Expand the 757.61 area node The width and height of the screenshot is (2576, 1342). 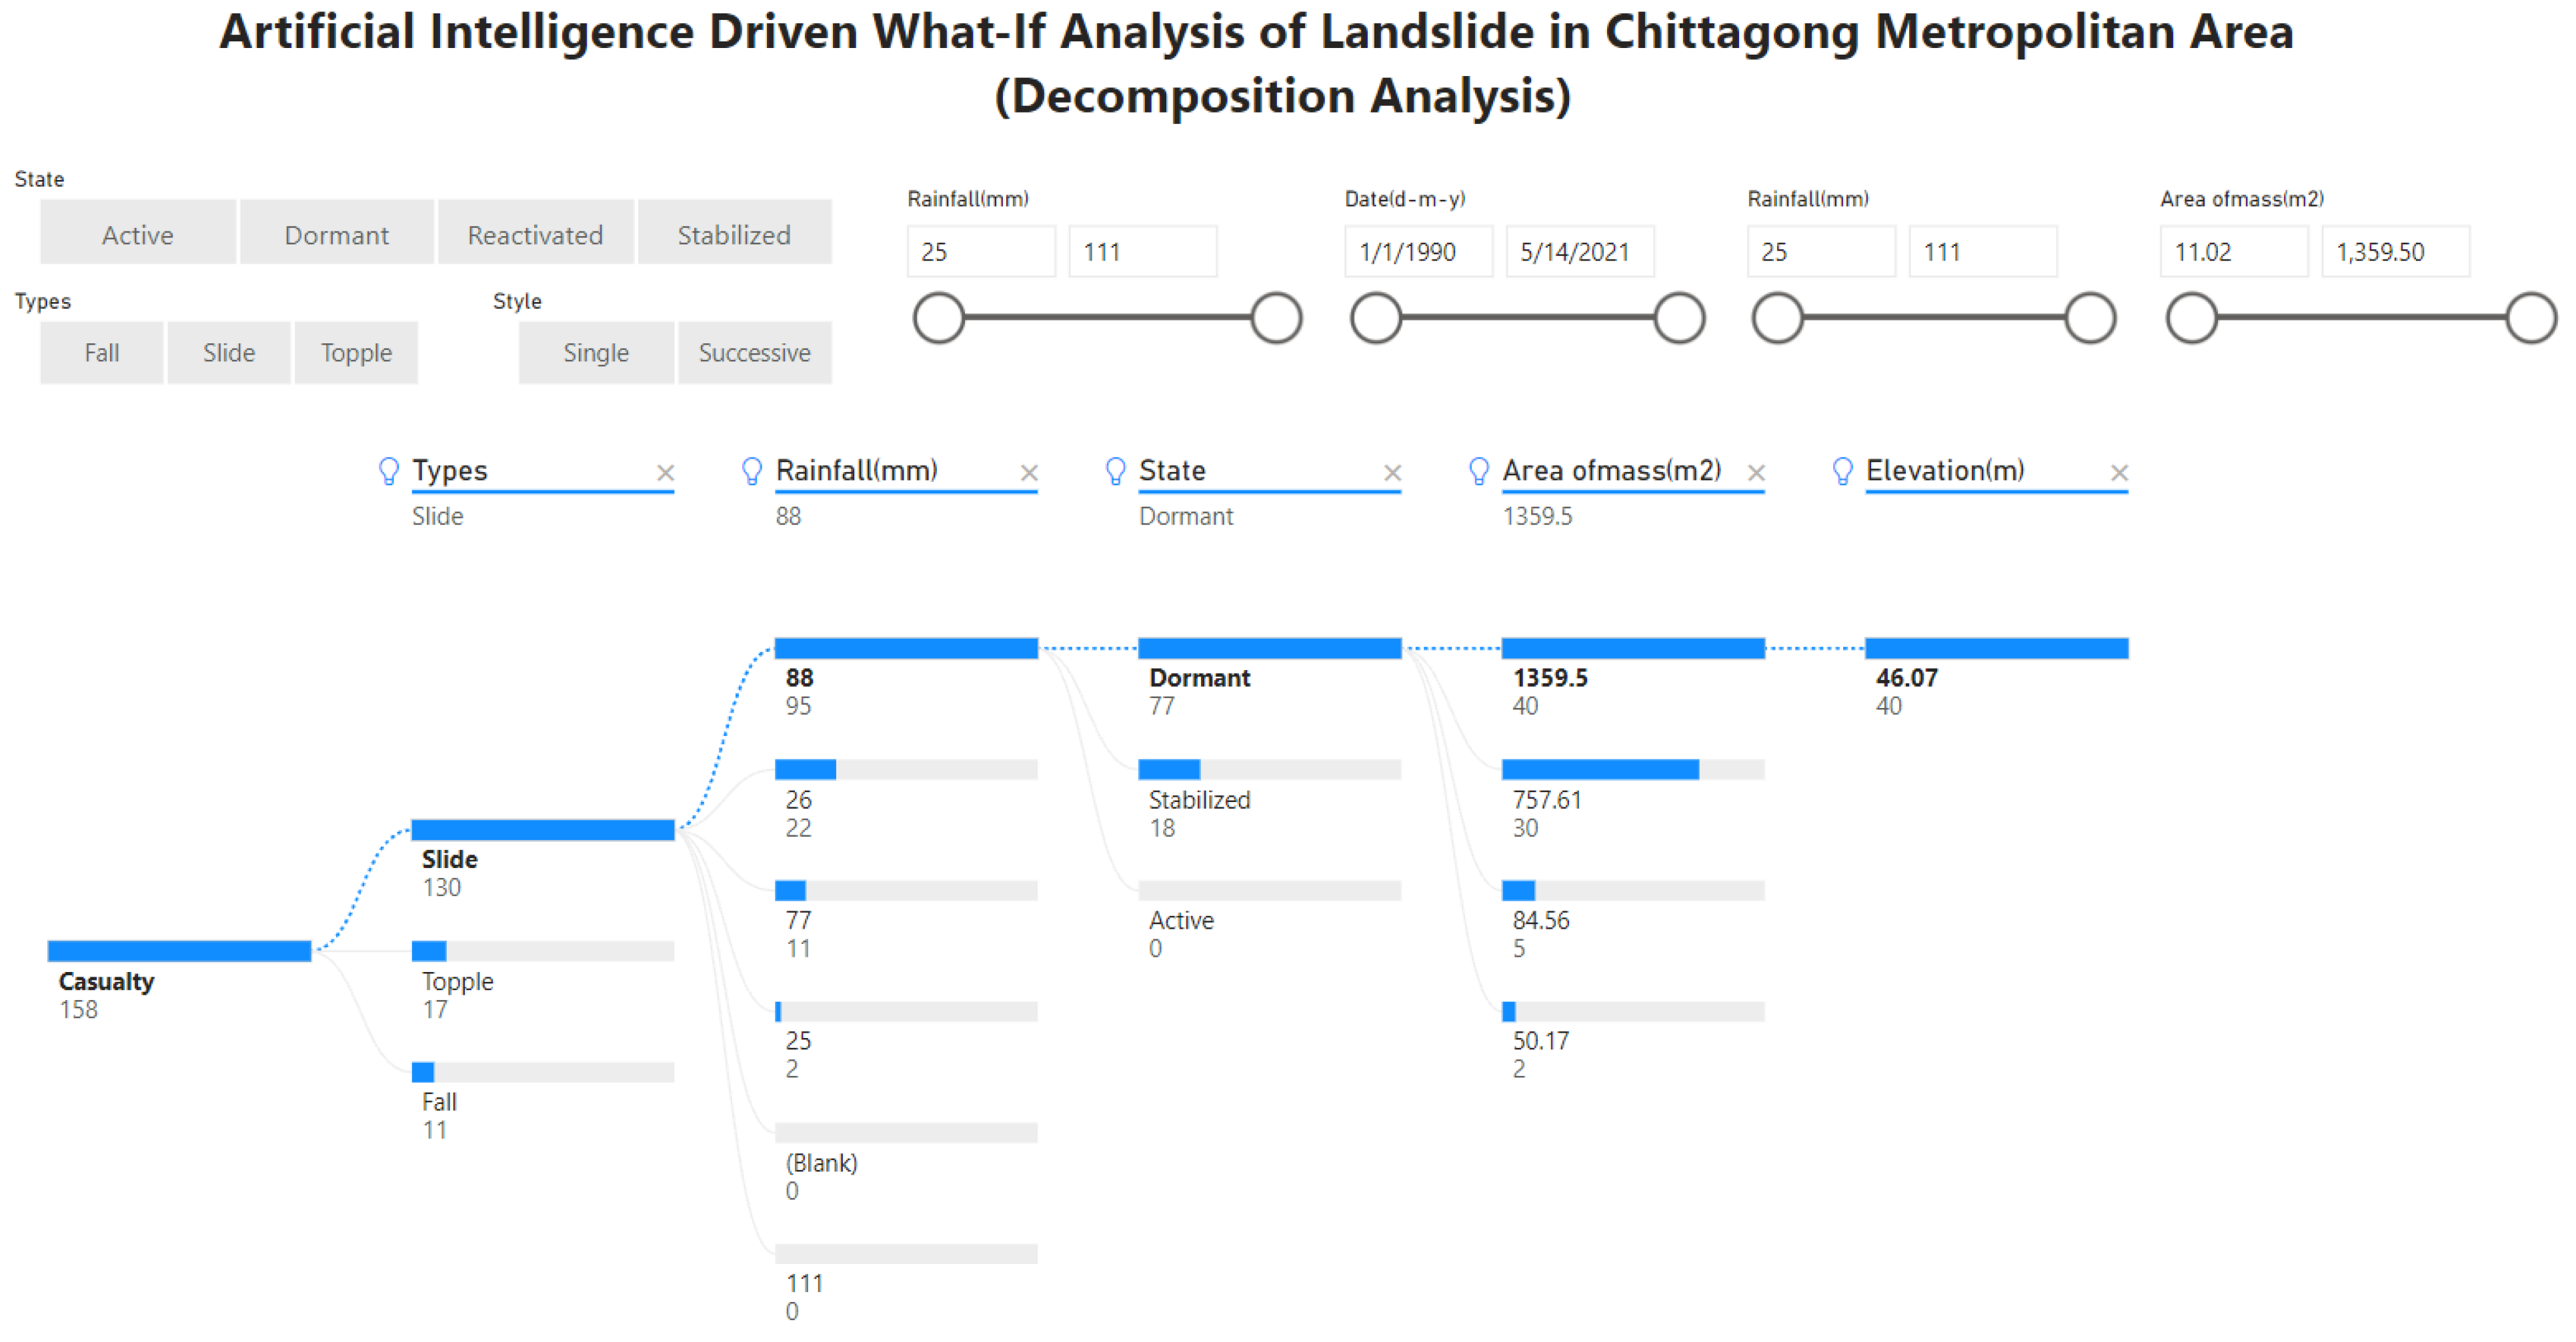pyautogui.click(x=1632, y=769)
